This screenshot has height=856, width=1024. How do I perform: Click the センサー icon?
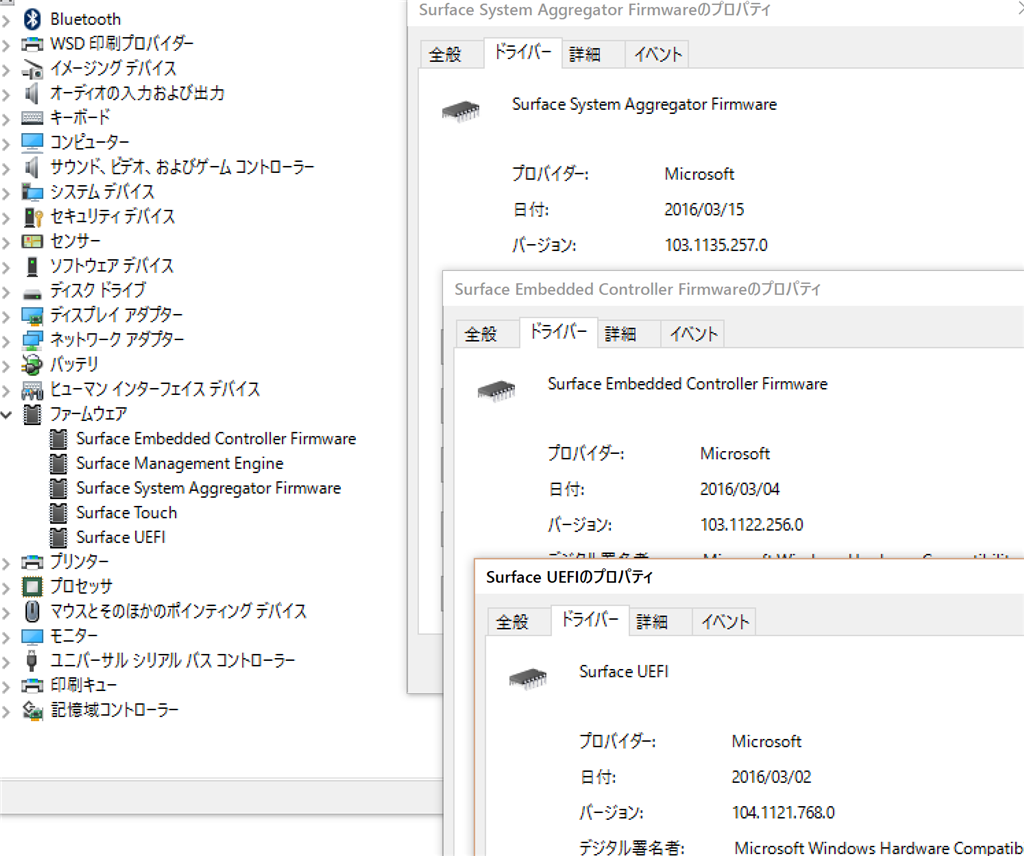(x=32, y=242)
